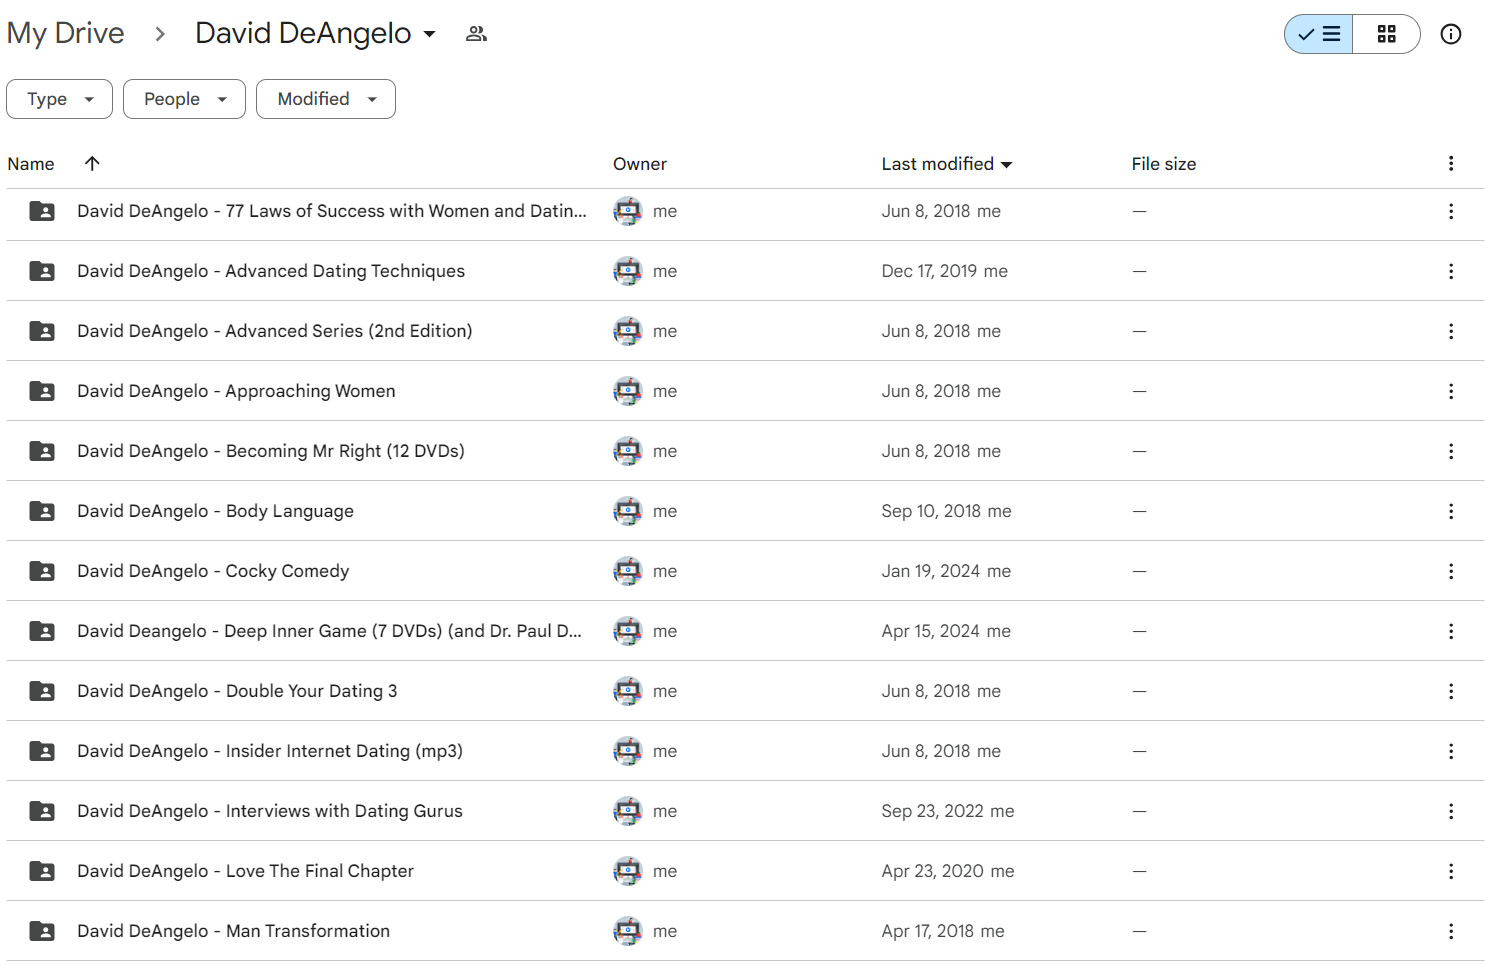Open more actions for Double Your Dating 3
The height and width of the screenshot is (965, 1494).
click(x=1450, y=691)
